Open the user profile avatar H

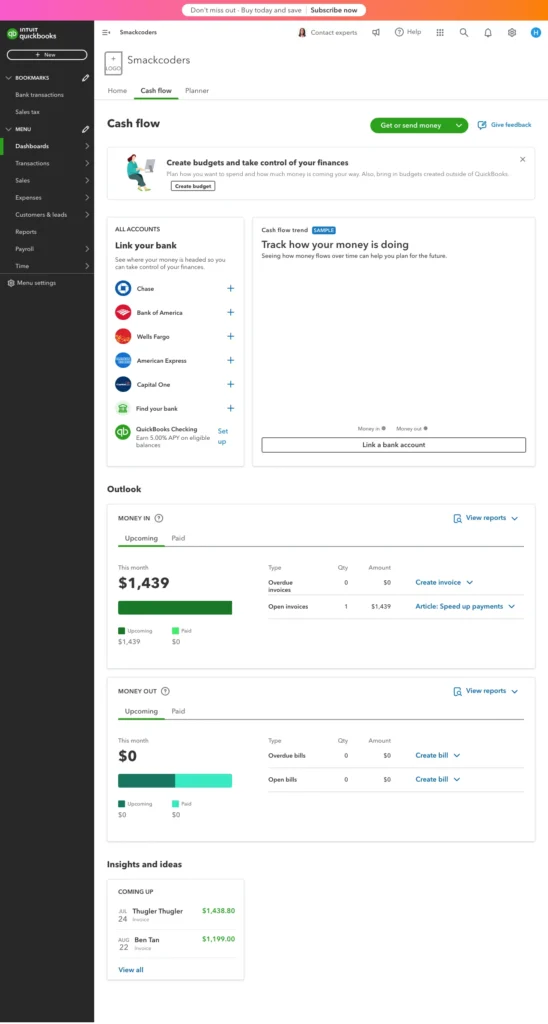[x=536, y=32]
